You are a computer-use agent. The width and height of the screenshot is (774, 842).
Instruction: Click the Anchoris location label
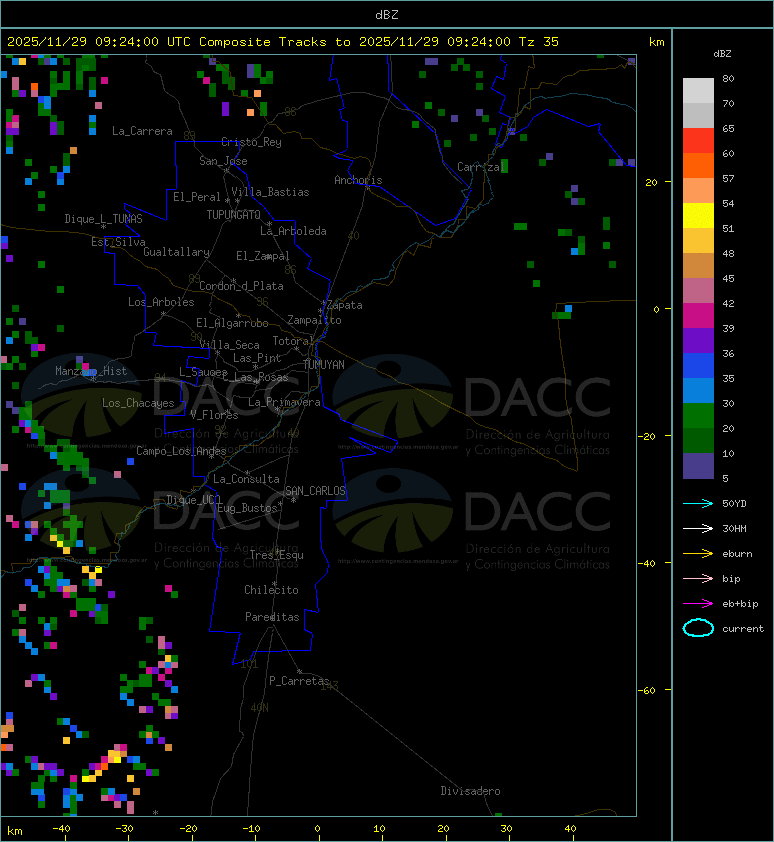click(358, 180)
